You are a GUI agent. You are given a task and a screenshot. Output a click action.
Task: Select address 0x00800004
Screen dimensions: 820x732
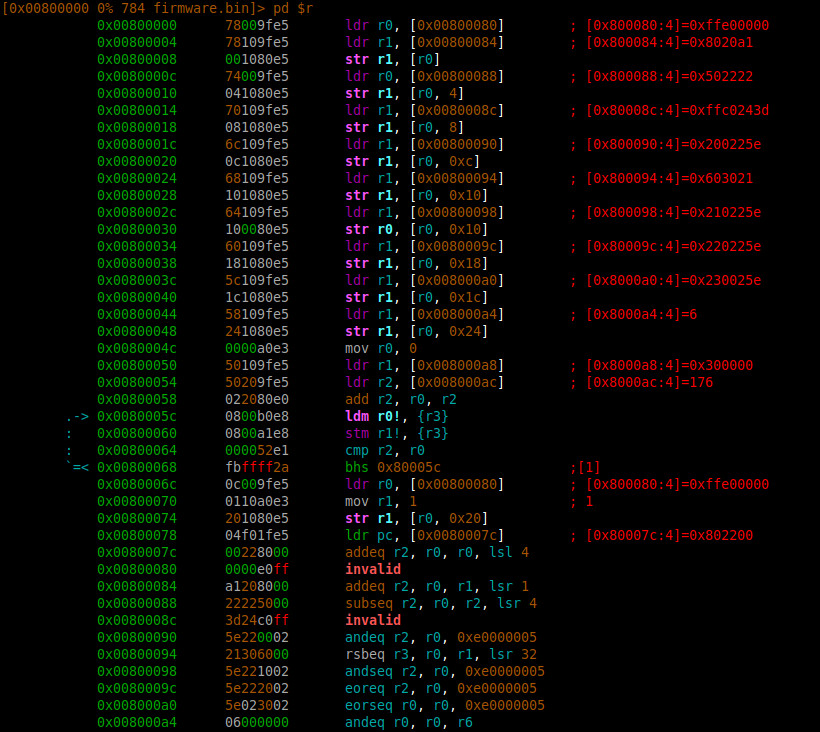tap(137, 42)
